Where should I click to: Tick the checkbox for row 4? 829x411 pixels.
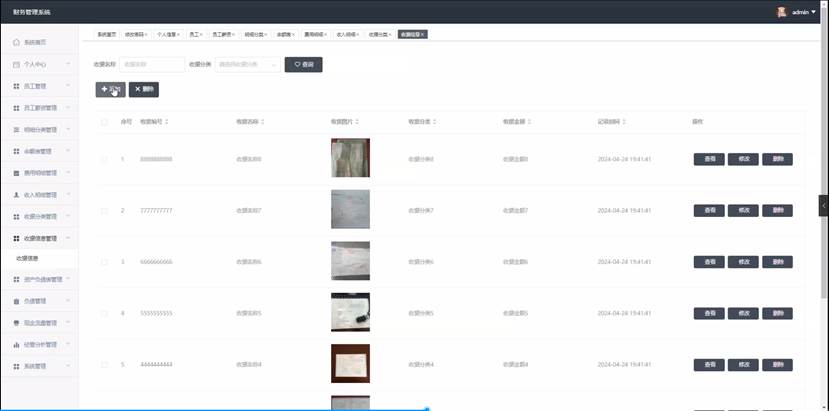click(104, 313)
